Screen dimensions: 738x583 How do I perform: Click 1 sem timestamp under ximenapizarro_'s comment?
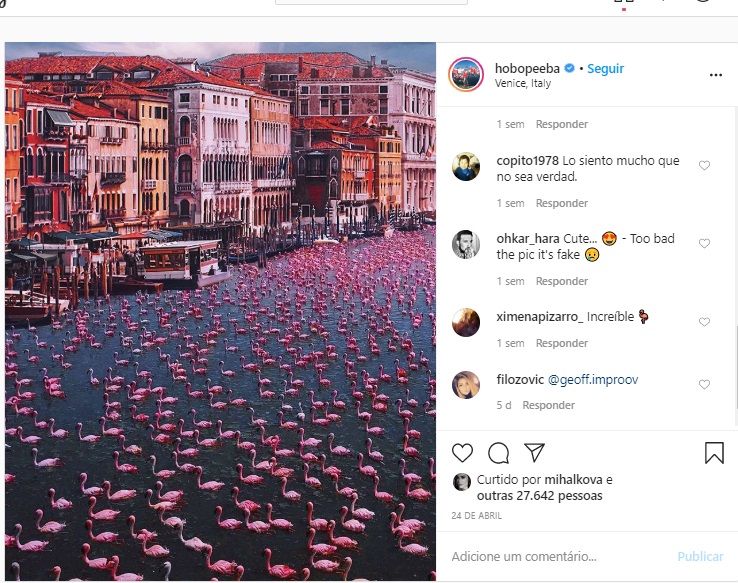pos(510,343)
